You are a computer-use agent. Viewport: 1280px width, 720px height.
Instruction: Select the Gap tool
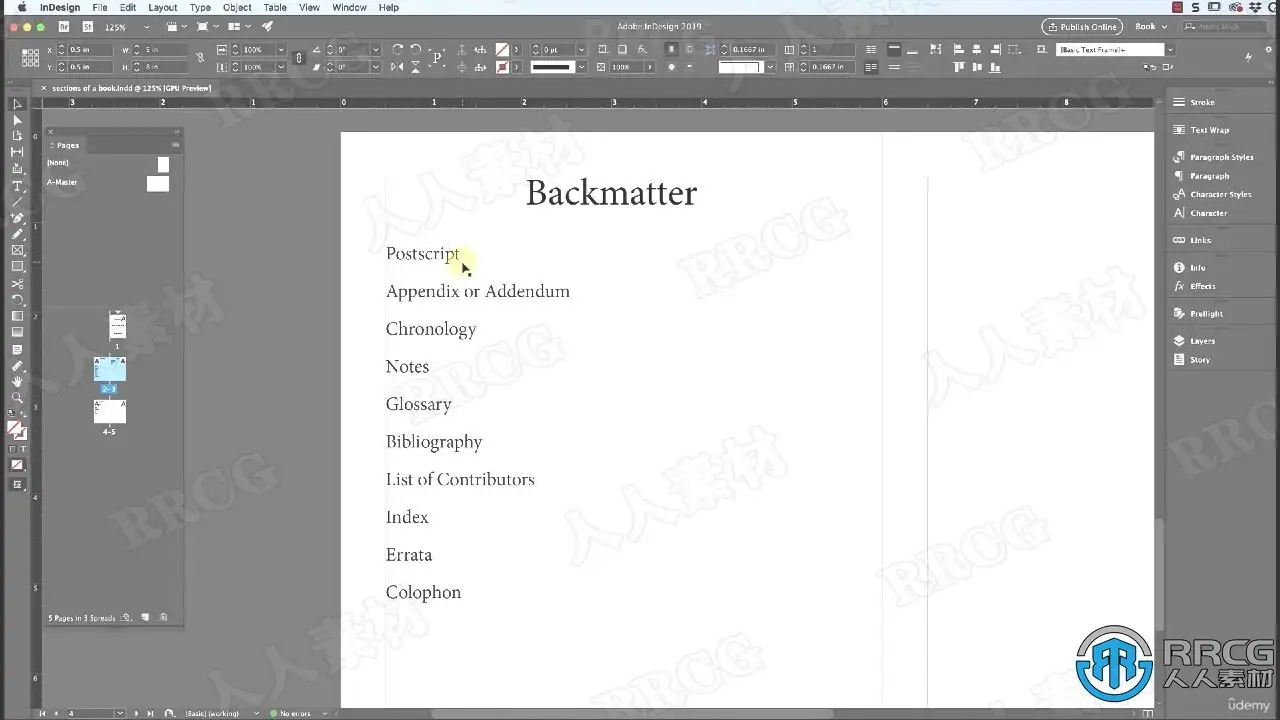(17, 152)
